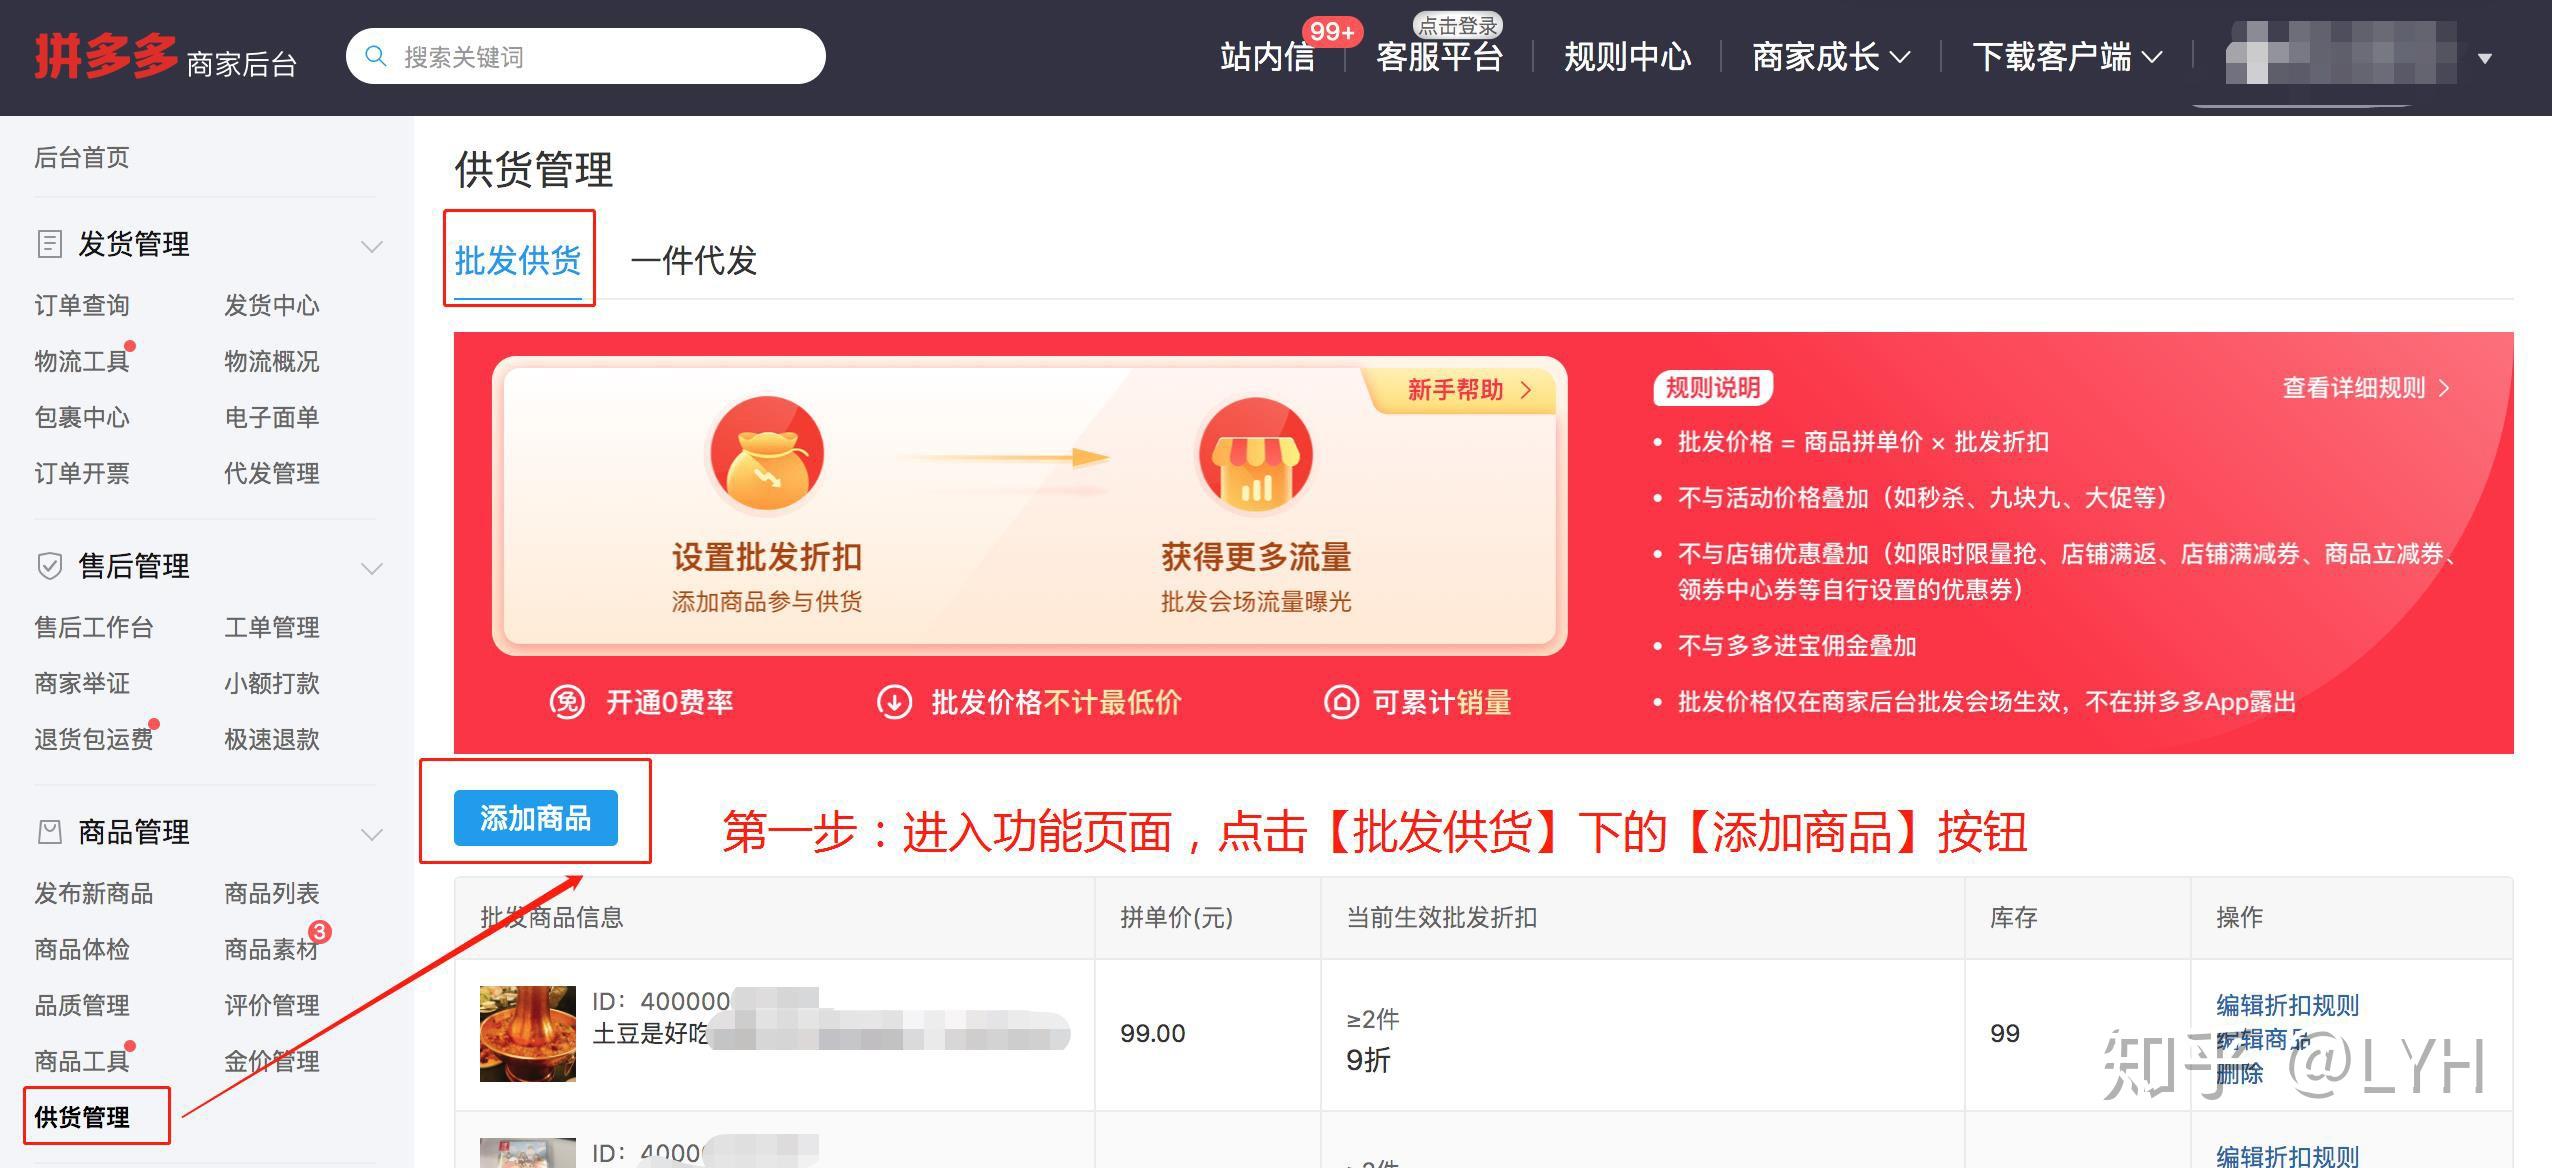2552x1168 pixels.
Task: Click the 发货管理 document icon
Action: (49, 244)
